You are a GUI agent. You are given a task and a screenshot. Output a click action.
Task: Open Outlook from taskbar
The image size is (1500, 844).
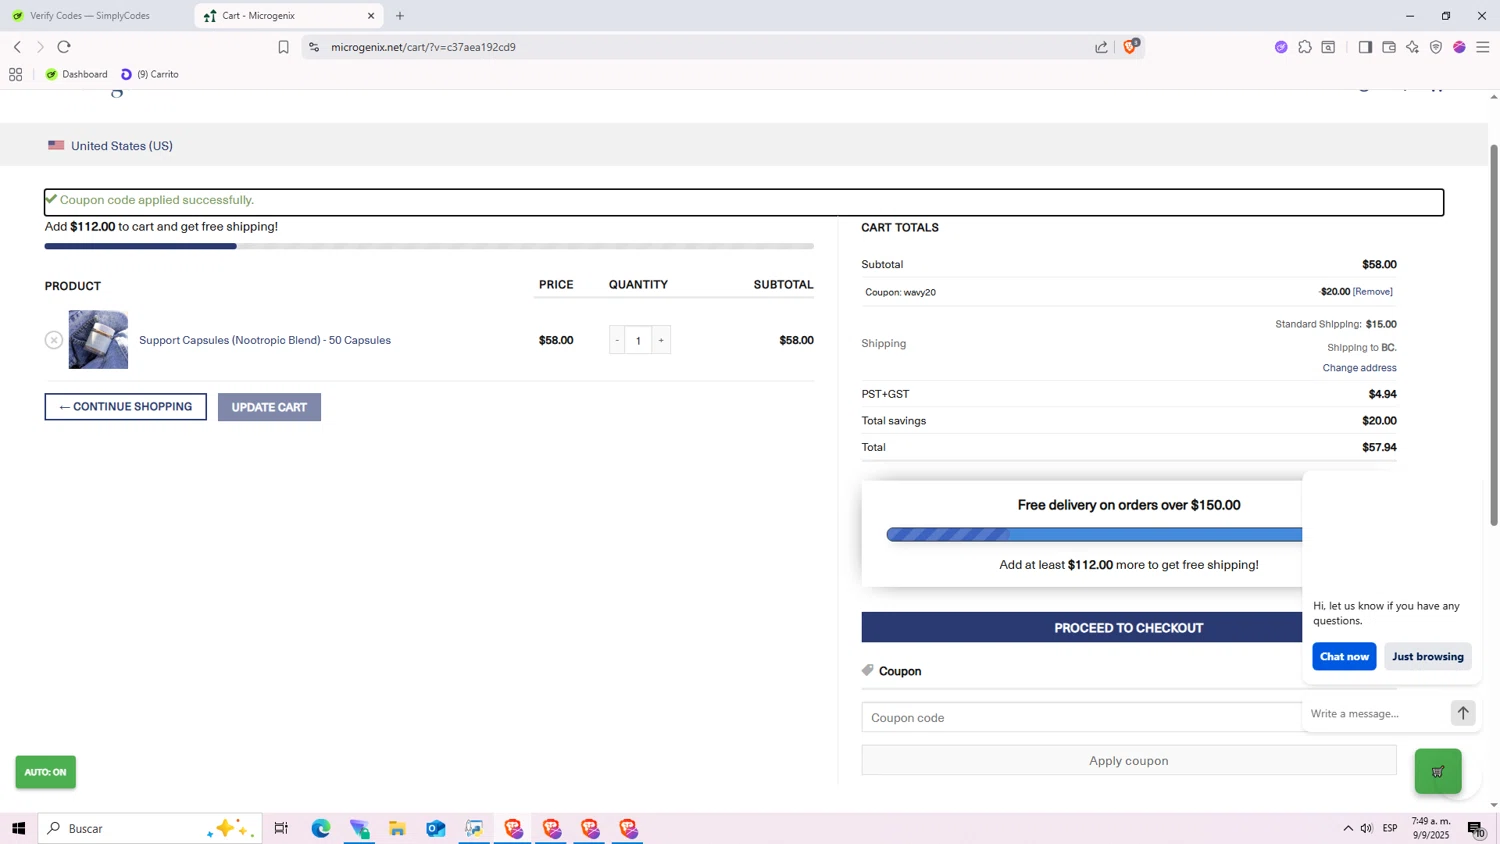point(435,828)
